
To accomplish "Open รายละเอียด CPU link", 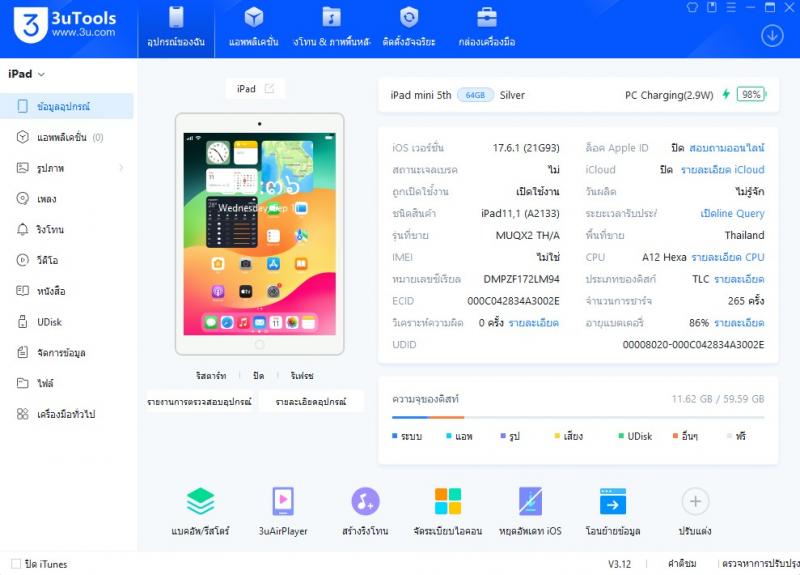I will [728, 257].
